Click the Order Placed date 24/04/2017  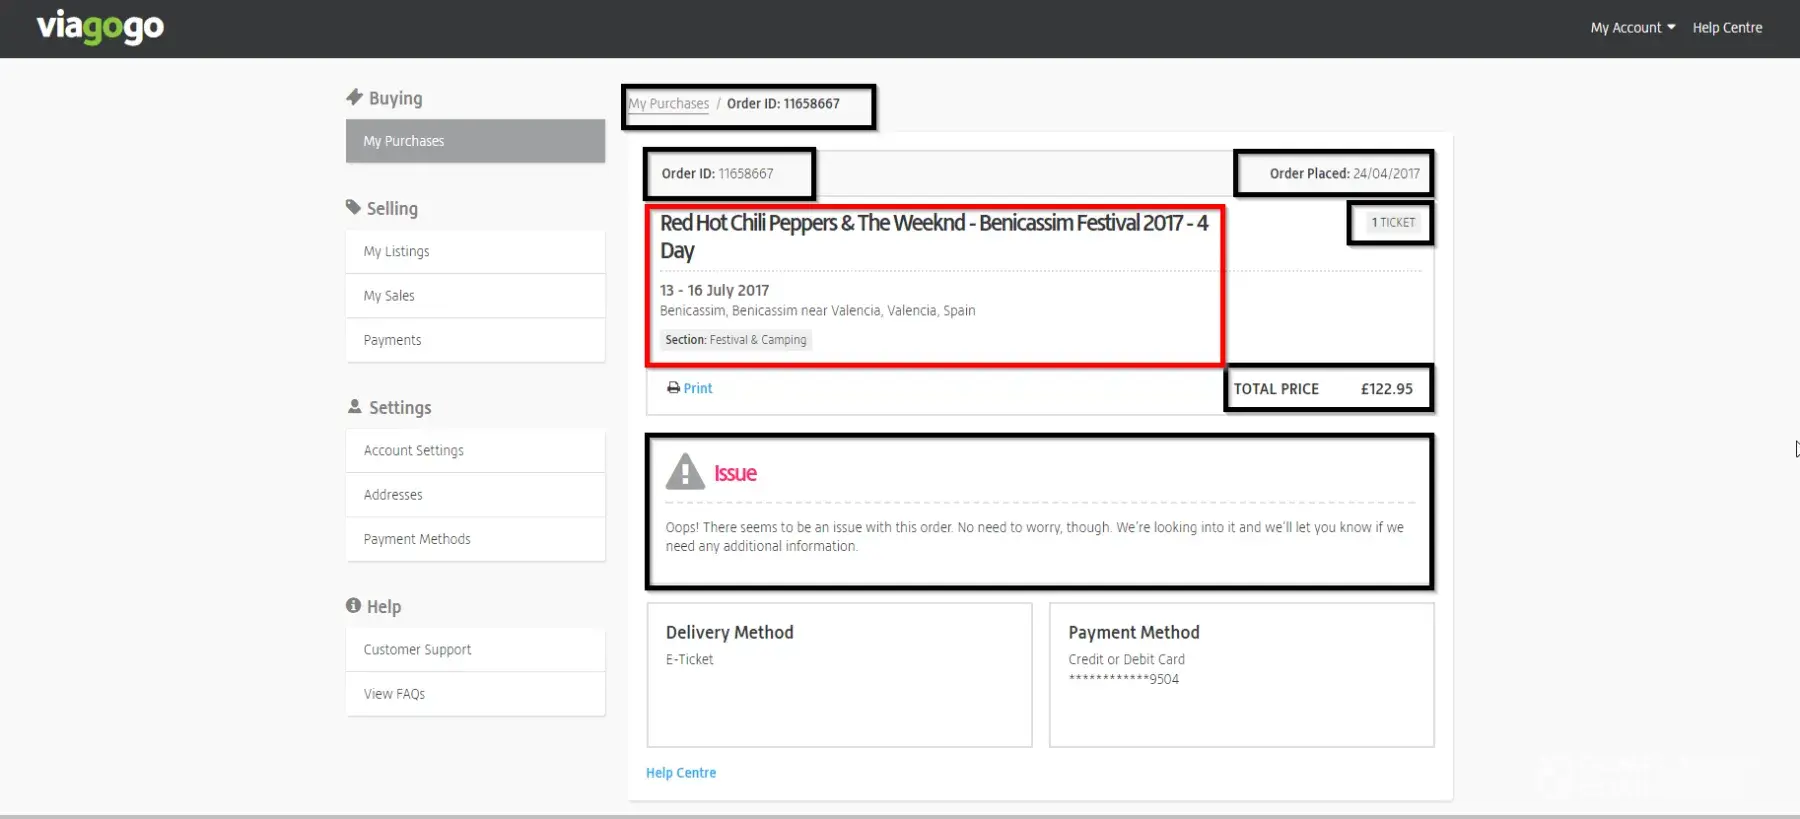coord(1386,173)
